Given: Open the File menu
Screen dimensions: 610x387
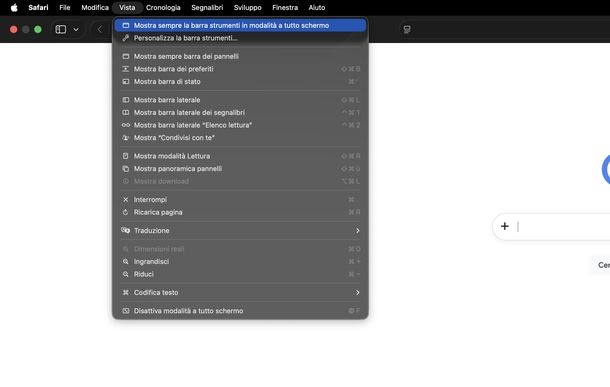Looking at the screenshot, I should [65, 8].
